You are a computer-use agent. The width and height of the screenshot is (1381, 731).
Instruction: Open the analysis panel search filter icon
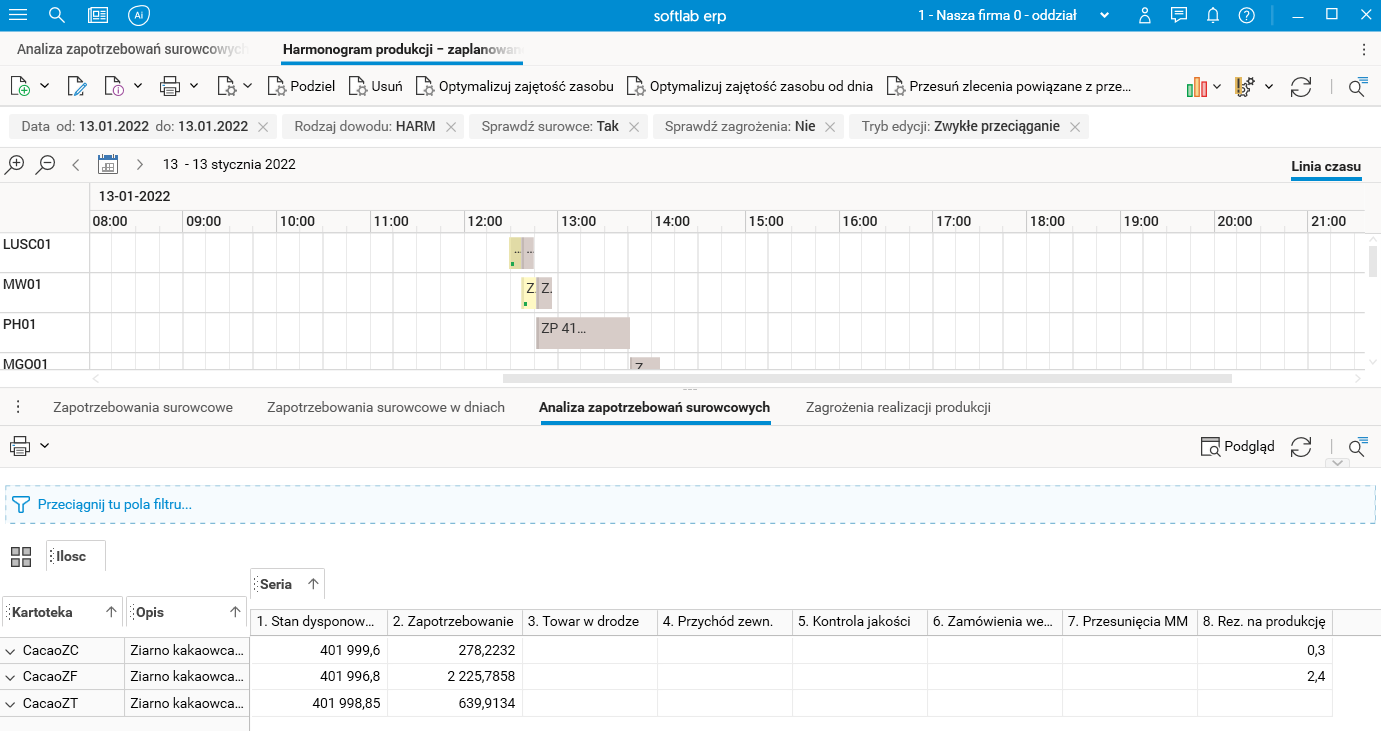tap(1357, 447)
